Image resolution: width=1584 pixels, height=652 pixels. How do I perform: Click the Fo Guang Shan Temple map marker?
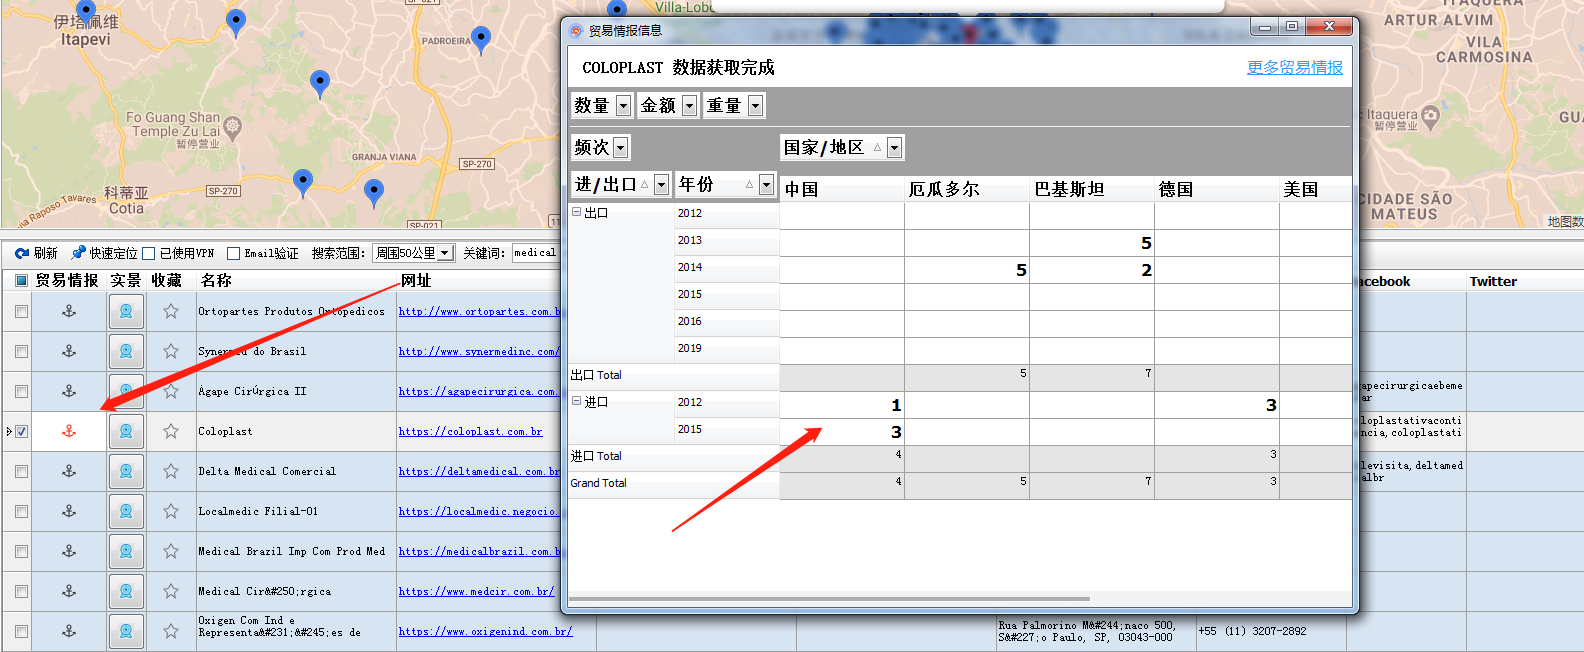[x=233, y=126]
